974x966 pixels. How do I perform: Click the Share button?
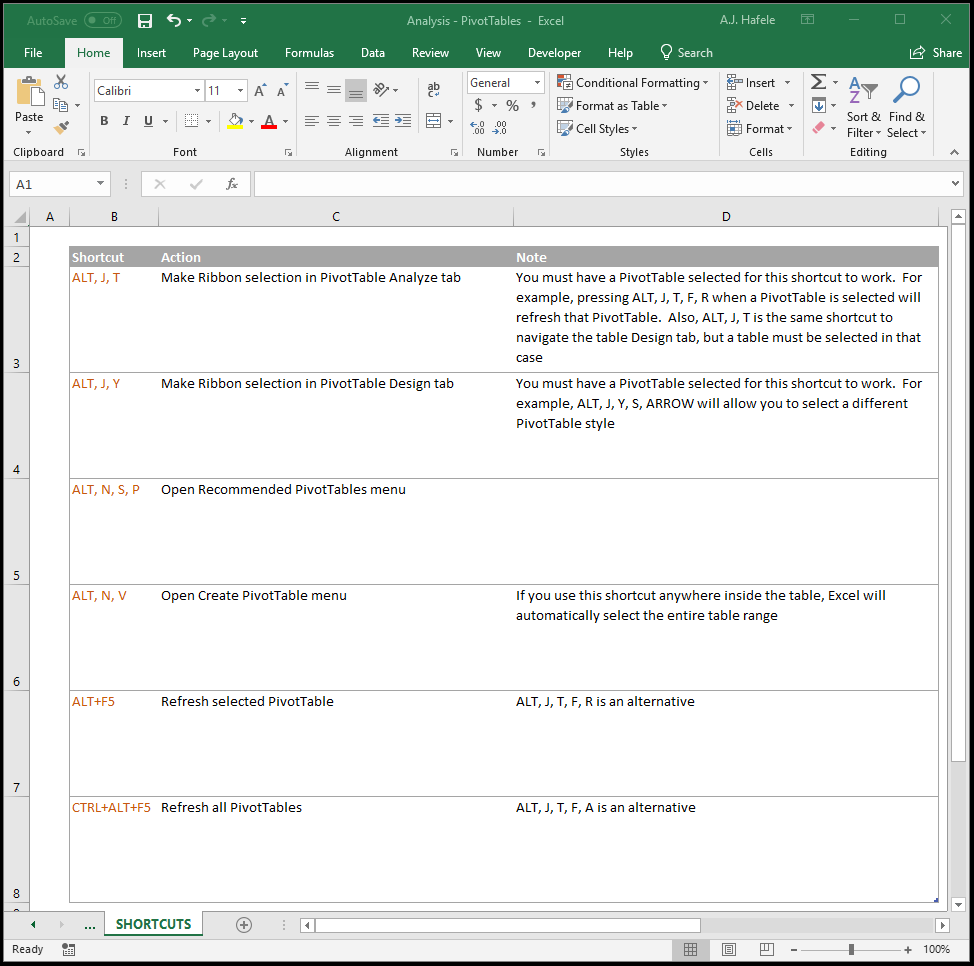935,53
